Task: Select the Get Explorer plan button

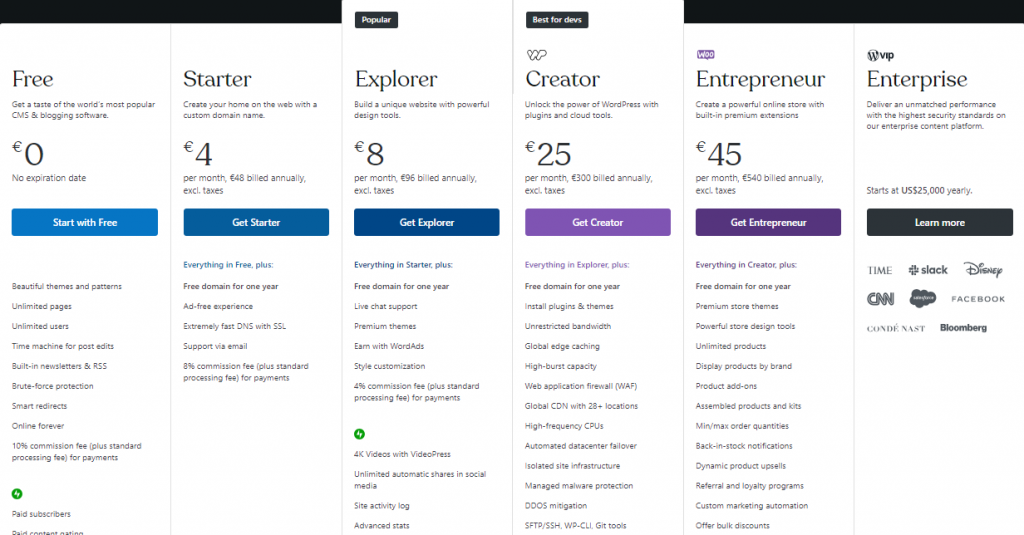Action: (426, 222)
